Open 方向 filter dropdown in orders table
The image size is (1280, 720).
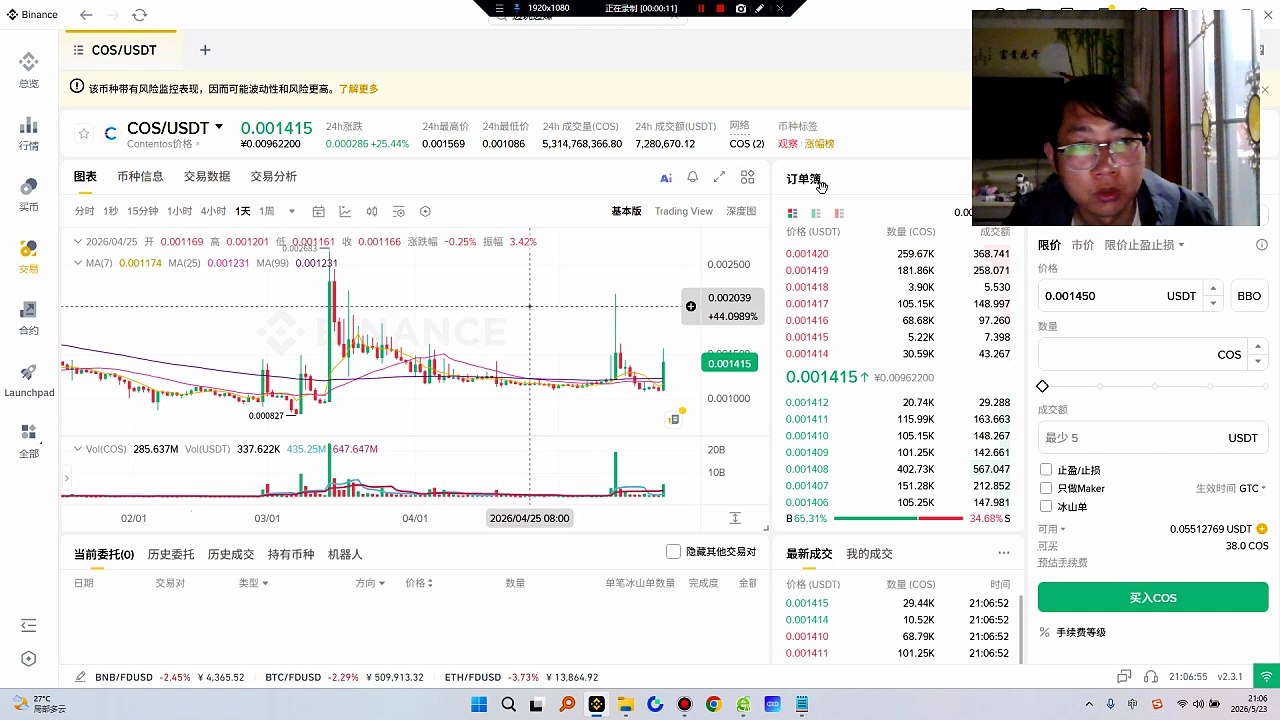tap(370, 583)
